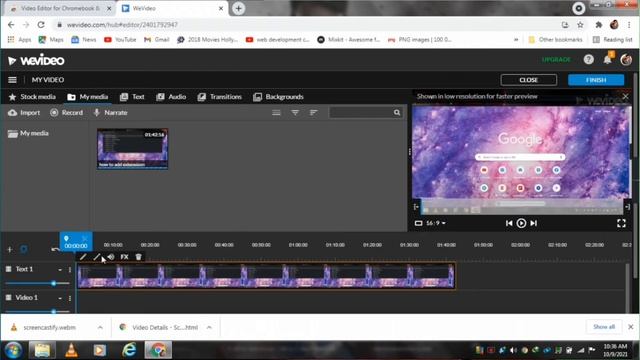The height and width of the screenshot is (360, 640).
Task: Select the clip on the Text 1 timeline track
Action: 266,276
